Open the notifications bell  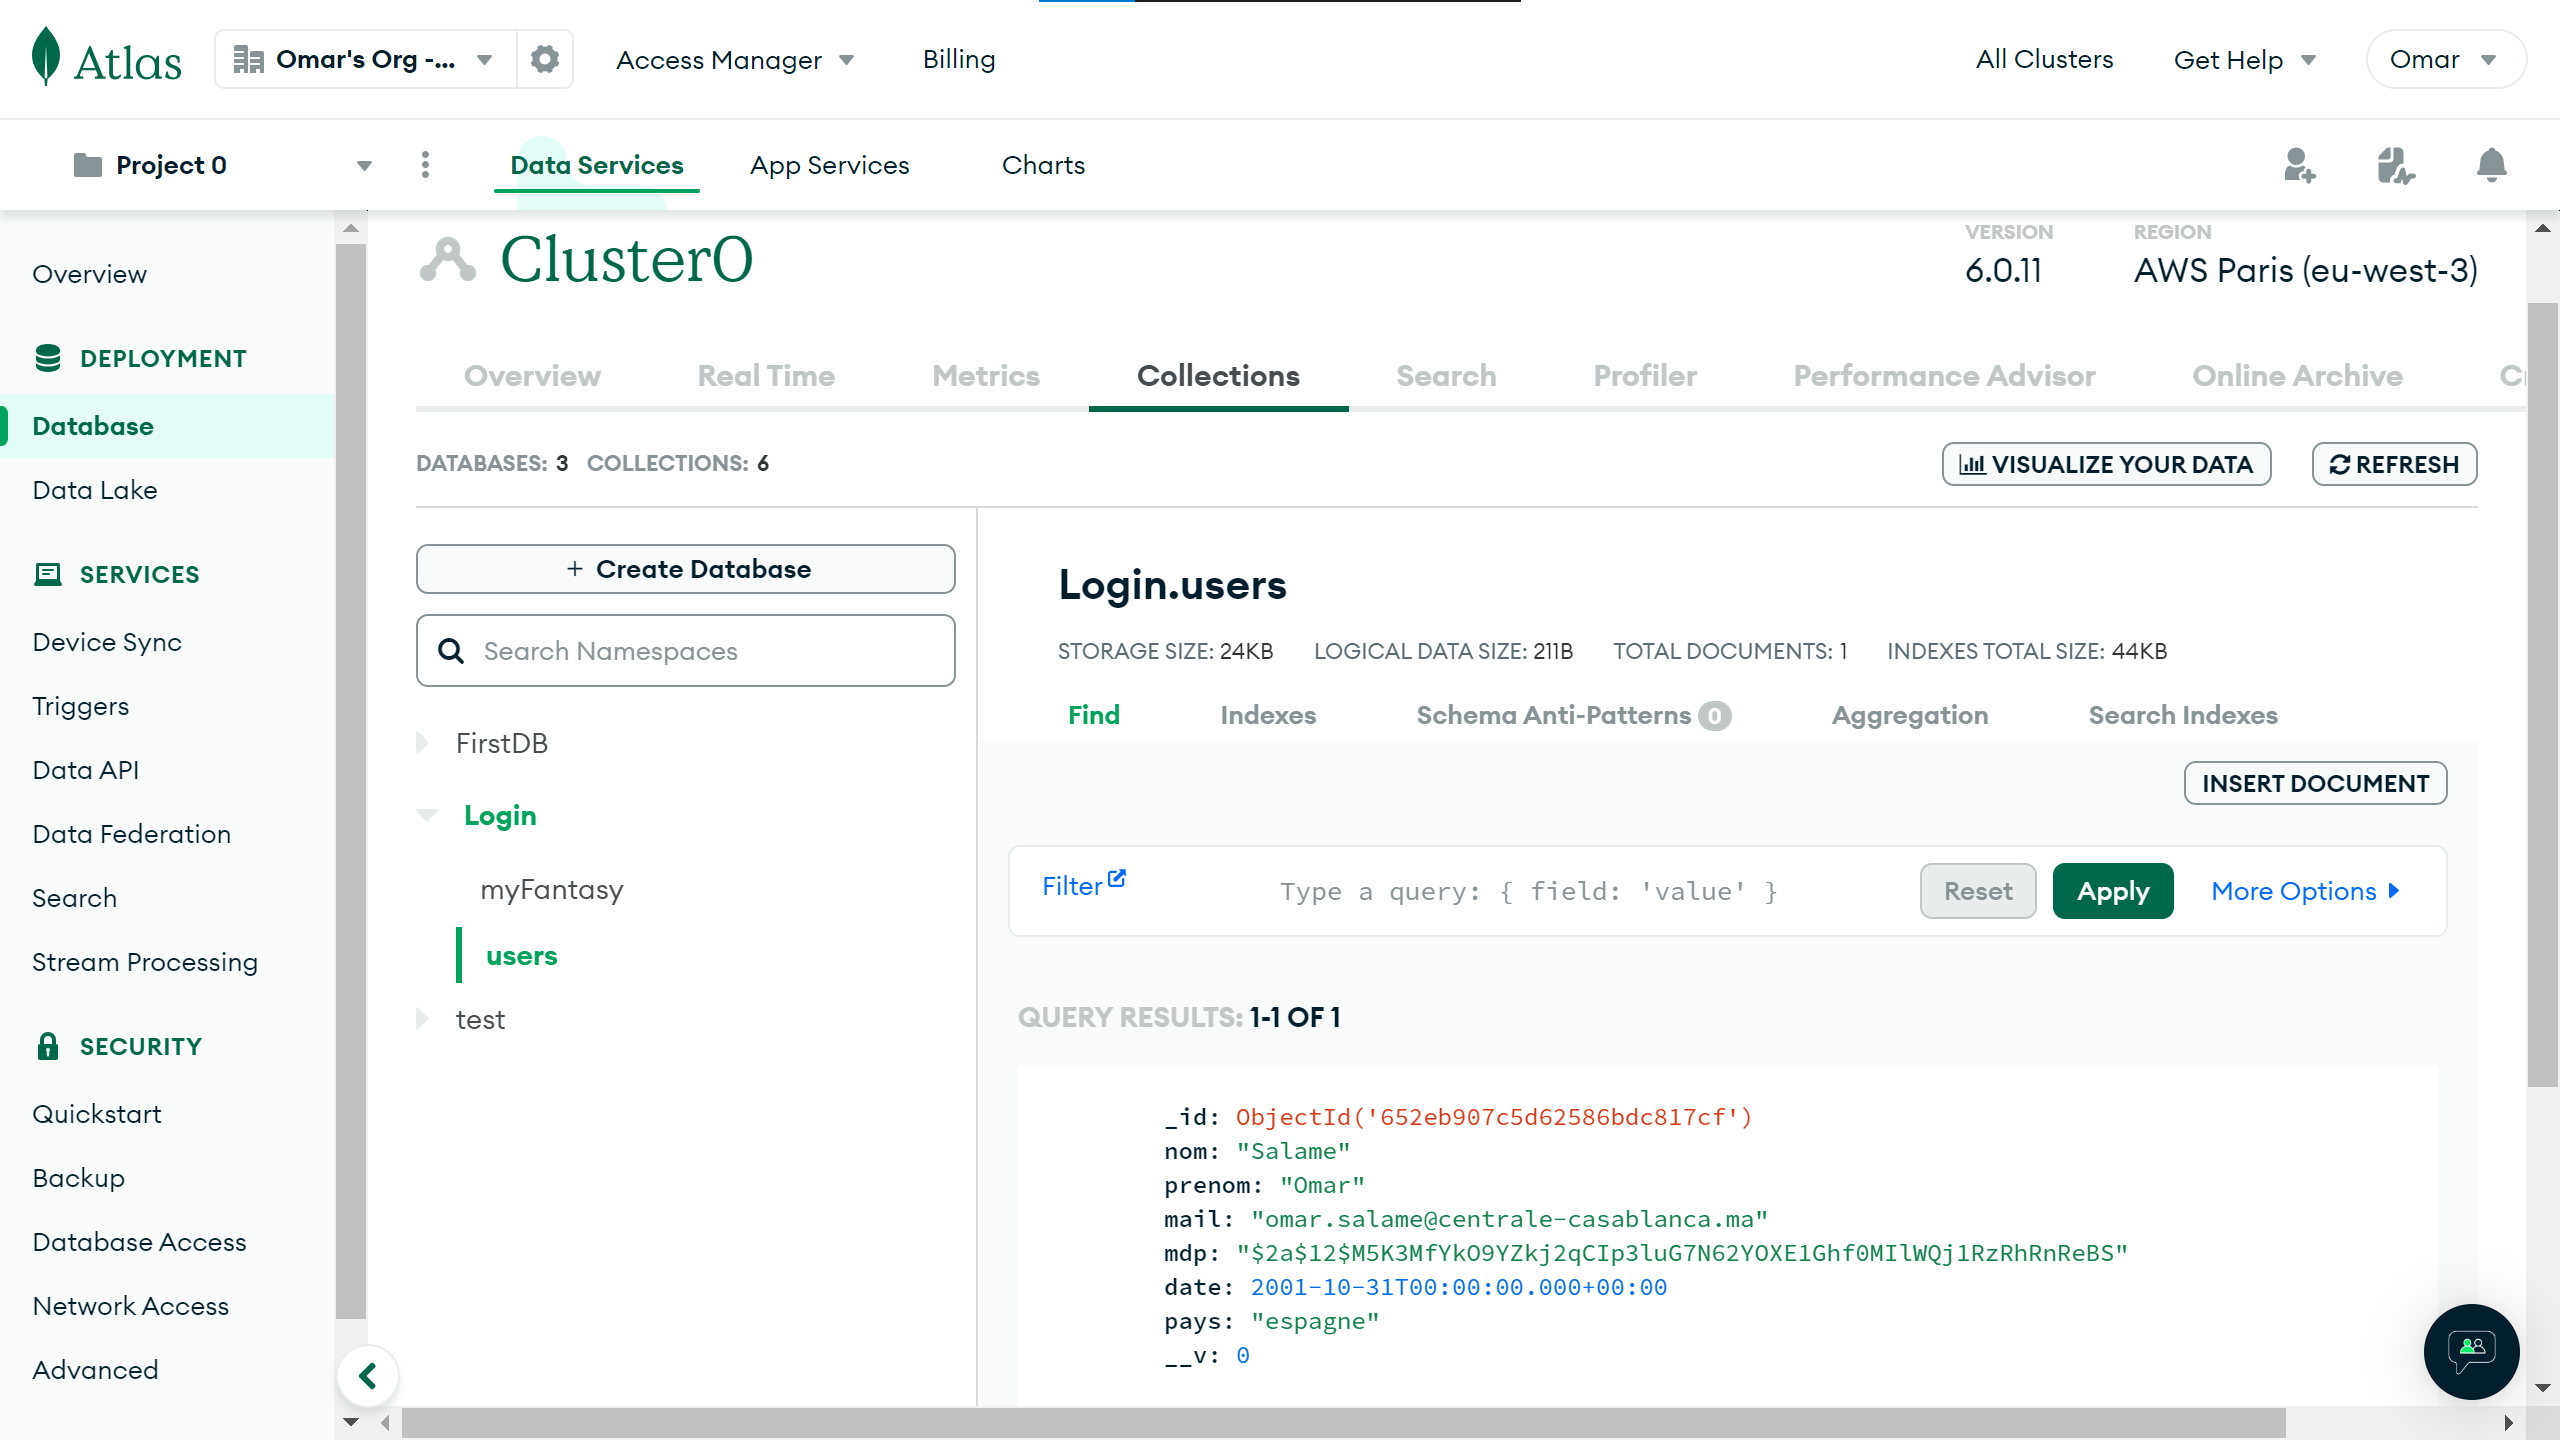click(2491, 165)
